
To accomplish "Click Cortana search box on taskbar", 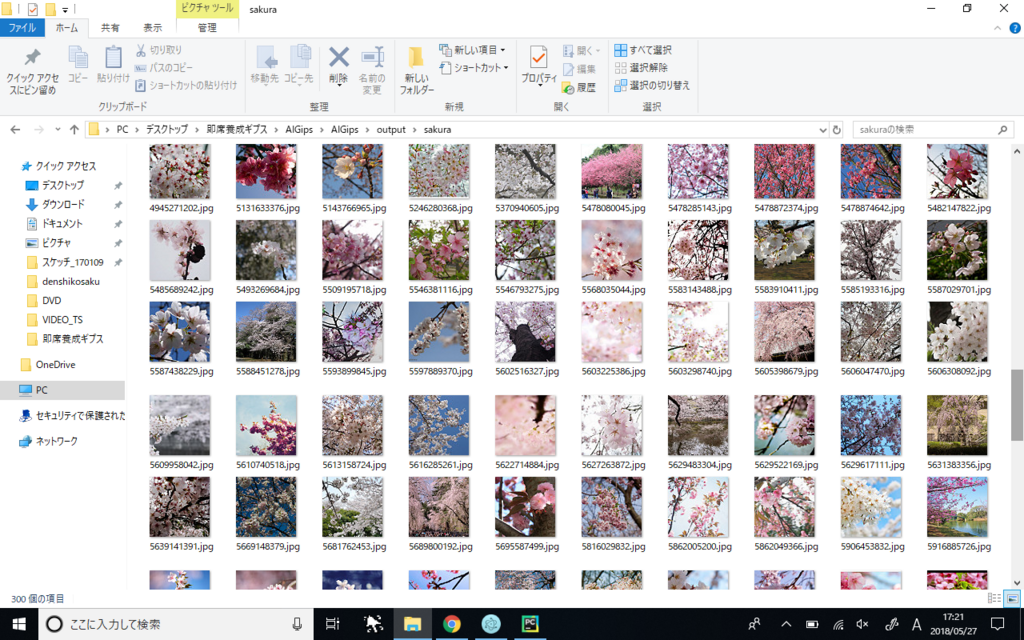I will [x=176, y=624].
